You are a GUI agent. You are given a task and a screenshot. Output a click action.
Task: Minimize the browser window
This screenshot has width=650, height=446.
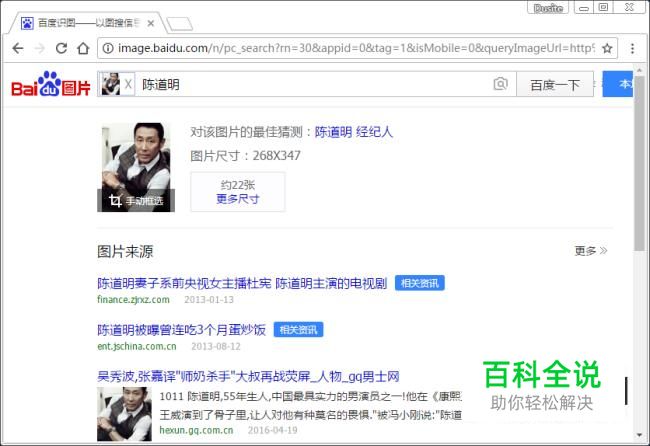pyautogui.click(x=584, y=7)
